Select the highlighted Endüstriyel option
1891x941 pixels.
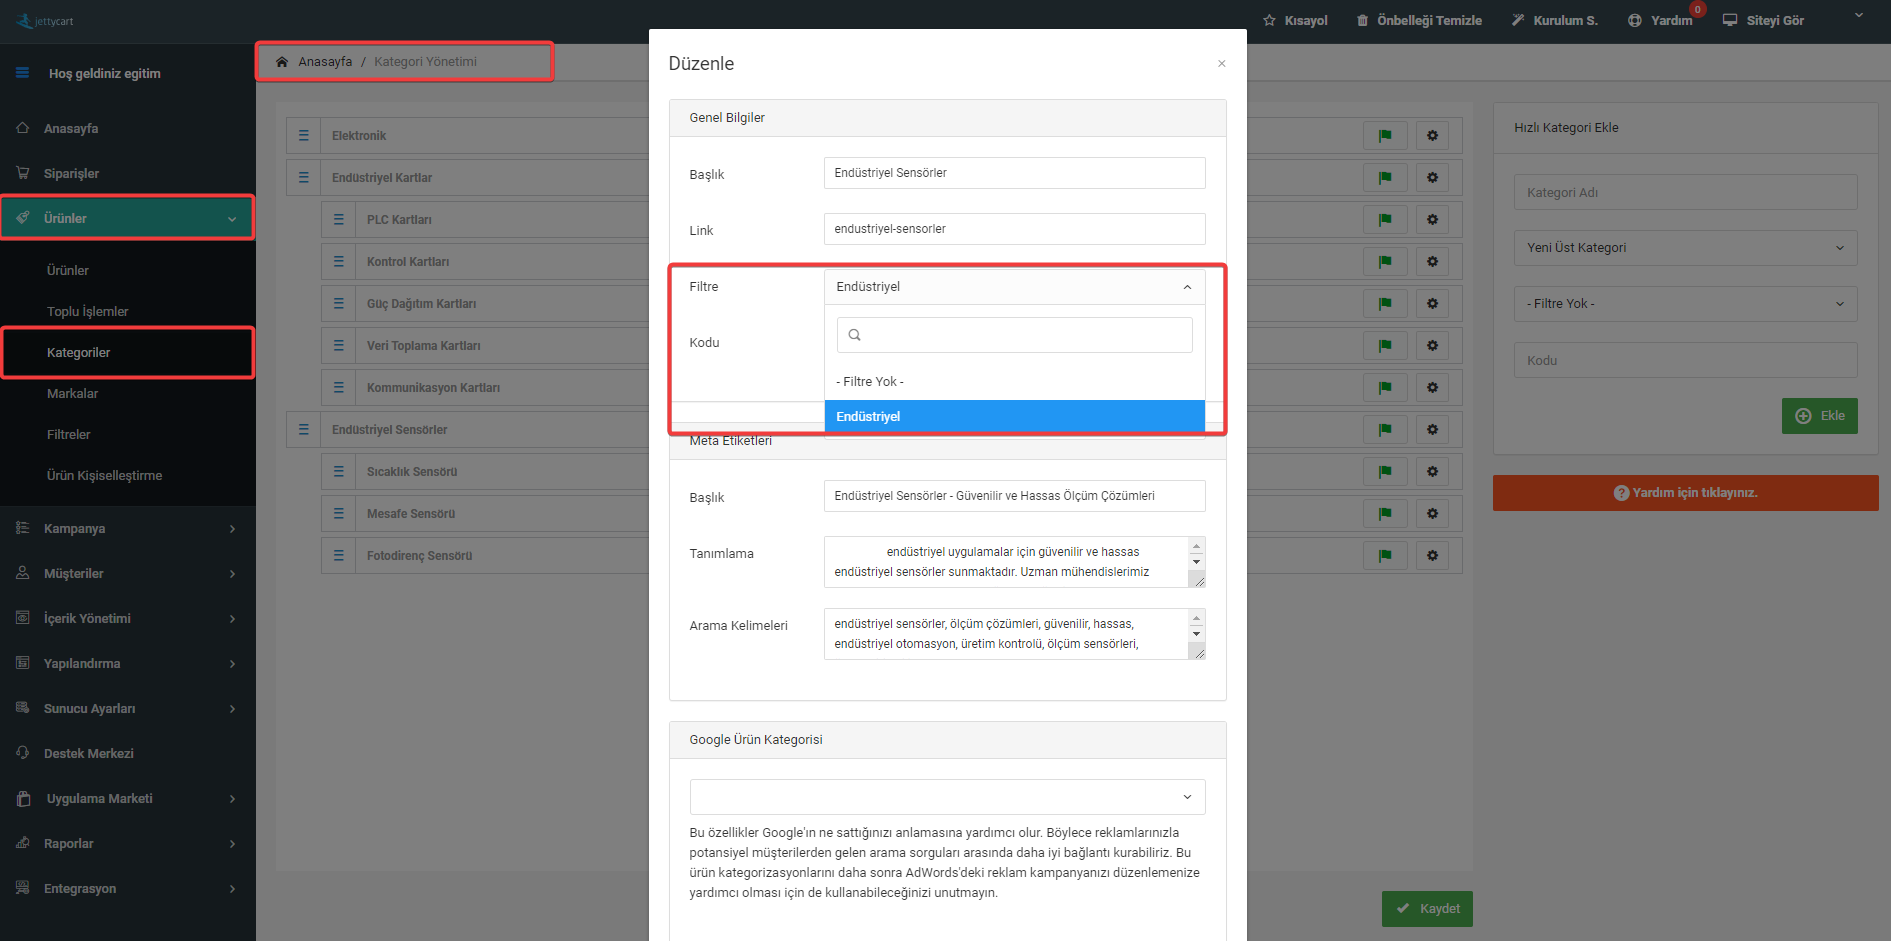(x=1015, y=417)
